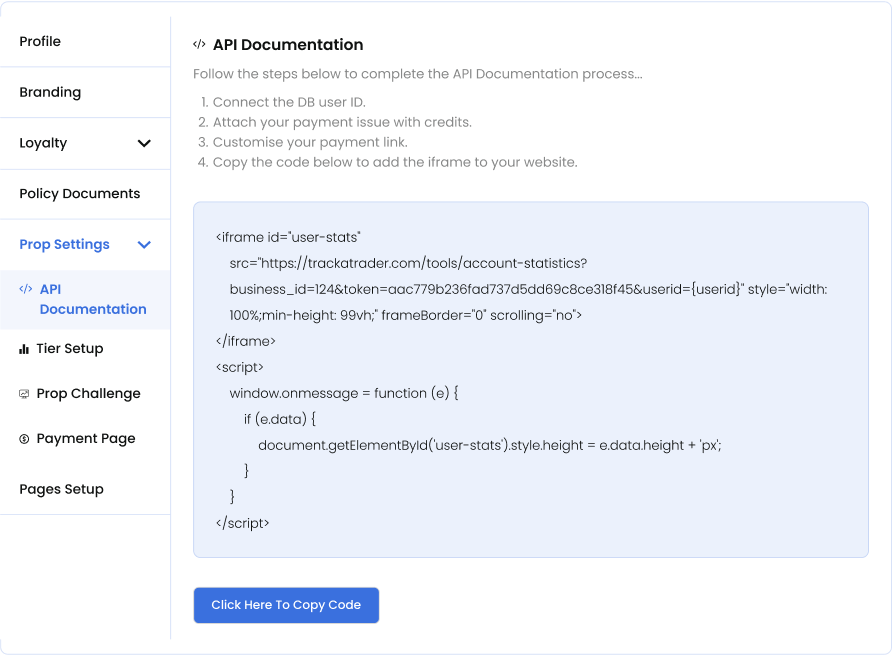Image resolution: width=892 pixels, height=655 pixels.
Task: Collapse the Prop Settings chevron arrow
Action: pyautogui.click(x=144, y=245)
